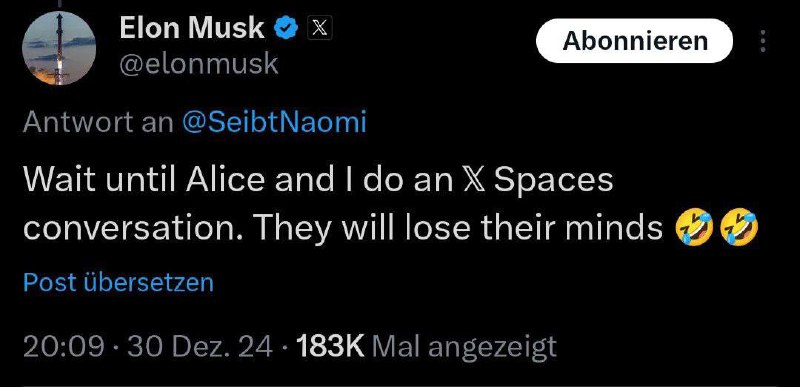Click the @elonmusk handle
This screenshot has height=387, width=800.
(x=199, y=64)
